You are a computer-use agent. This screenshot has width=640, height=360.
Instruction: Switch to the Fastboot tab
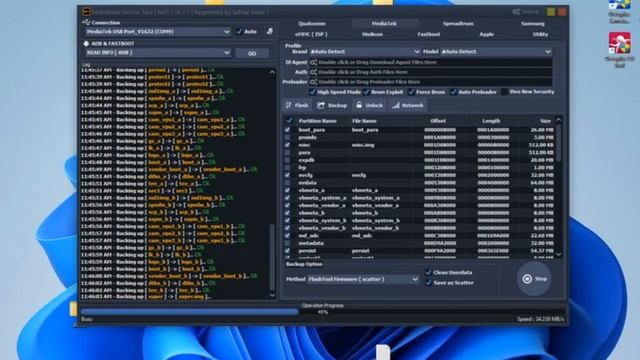[429, 34]
